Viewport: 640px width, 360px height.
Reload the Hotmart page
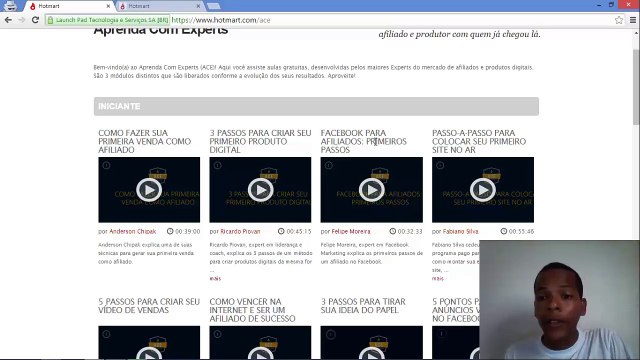coord(36,20)
